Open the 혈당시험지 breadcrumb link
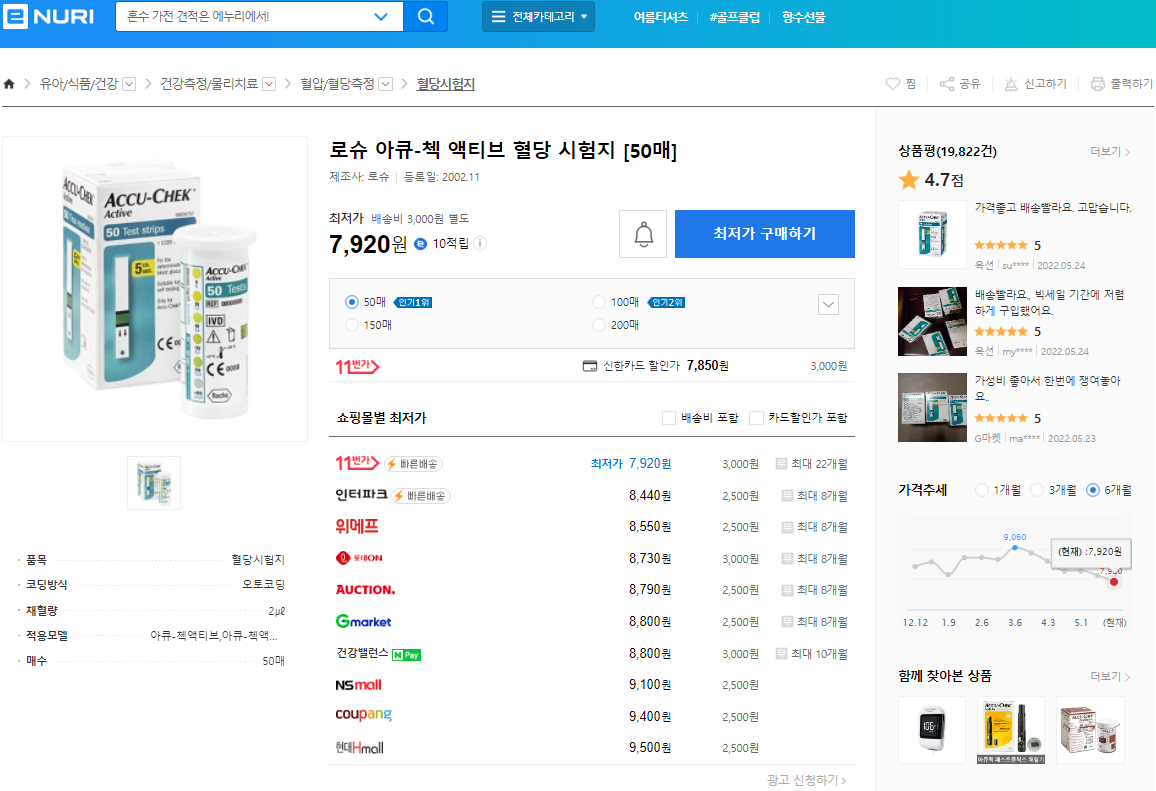This screenshot has width=1156, height=791. [445, 84]
